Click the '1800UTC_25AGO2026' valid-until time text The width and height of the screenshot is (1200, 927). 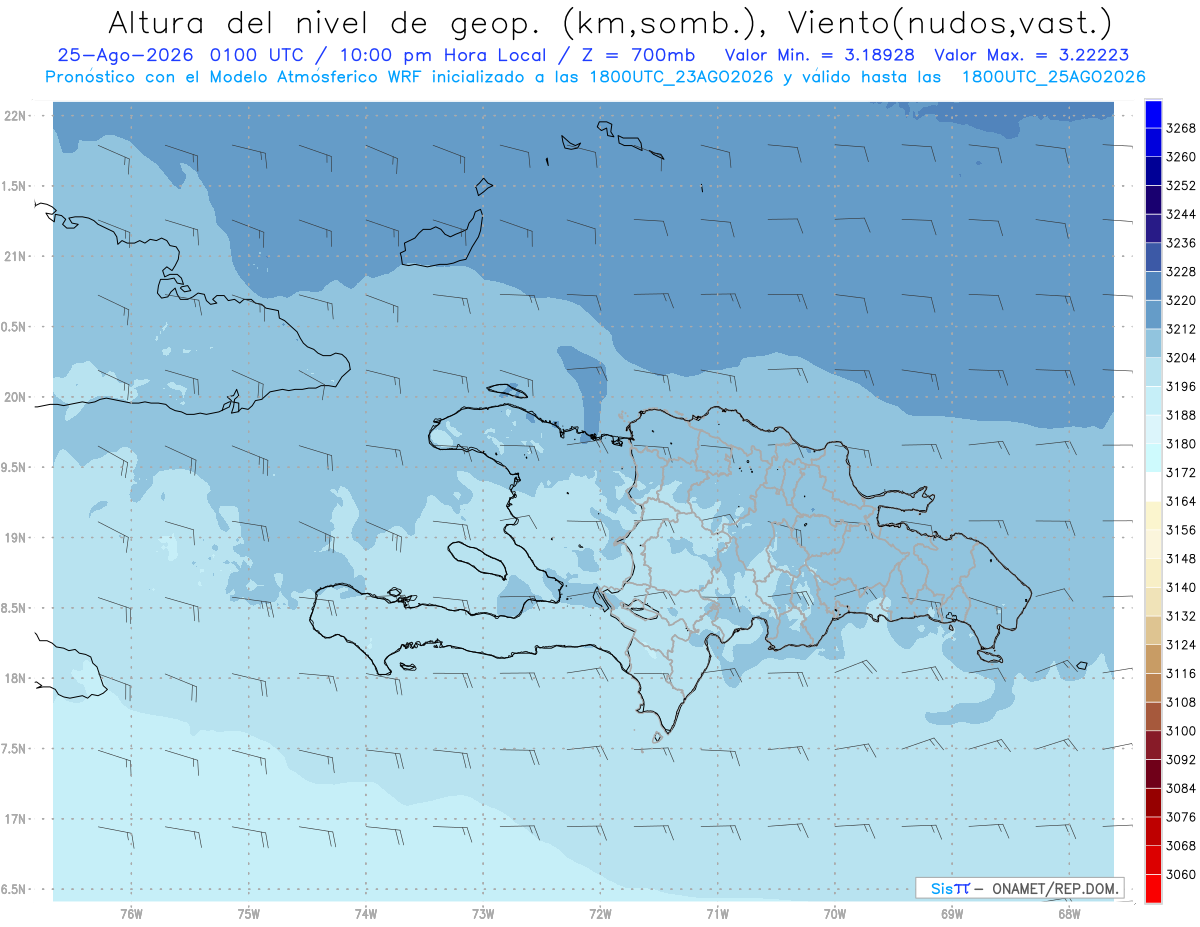(x=1053, y=76)
